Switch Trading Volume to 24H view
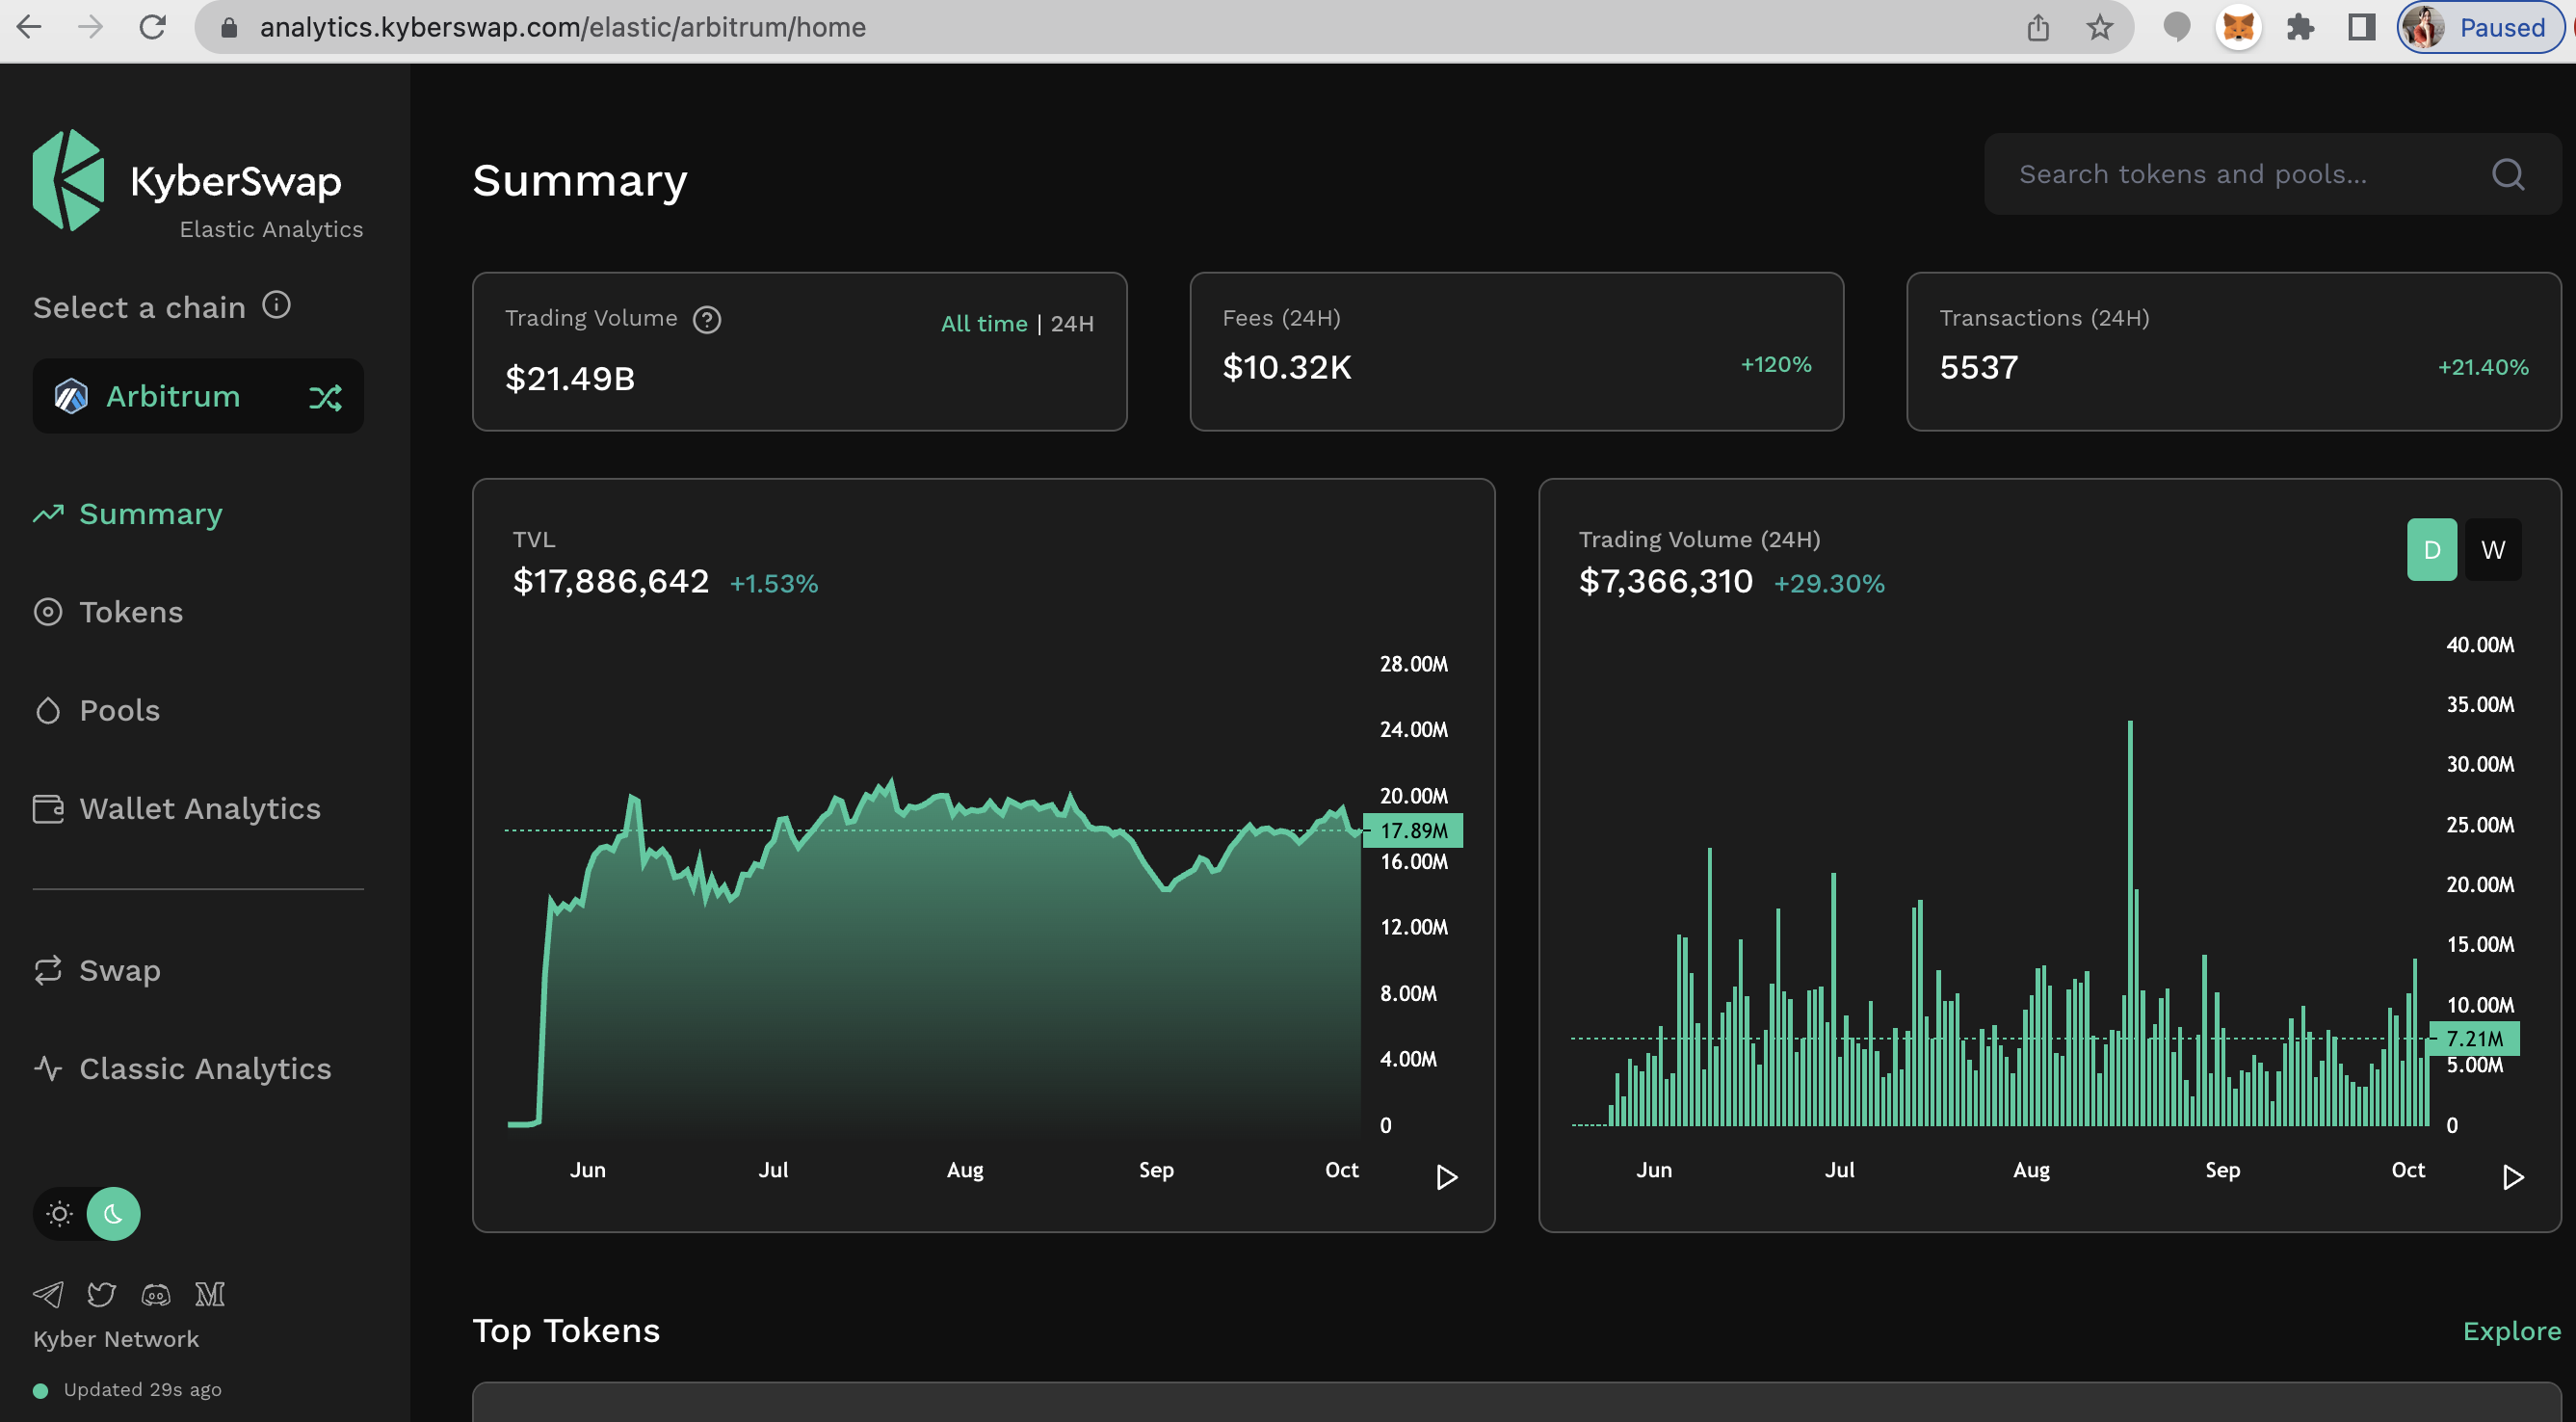This screenshot has width=2576, height=1422. click(x=1071, y=323)
